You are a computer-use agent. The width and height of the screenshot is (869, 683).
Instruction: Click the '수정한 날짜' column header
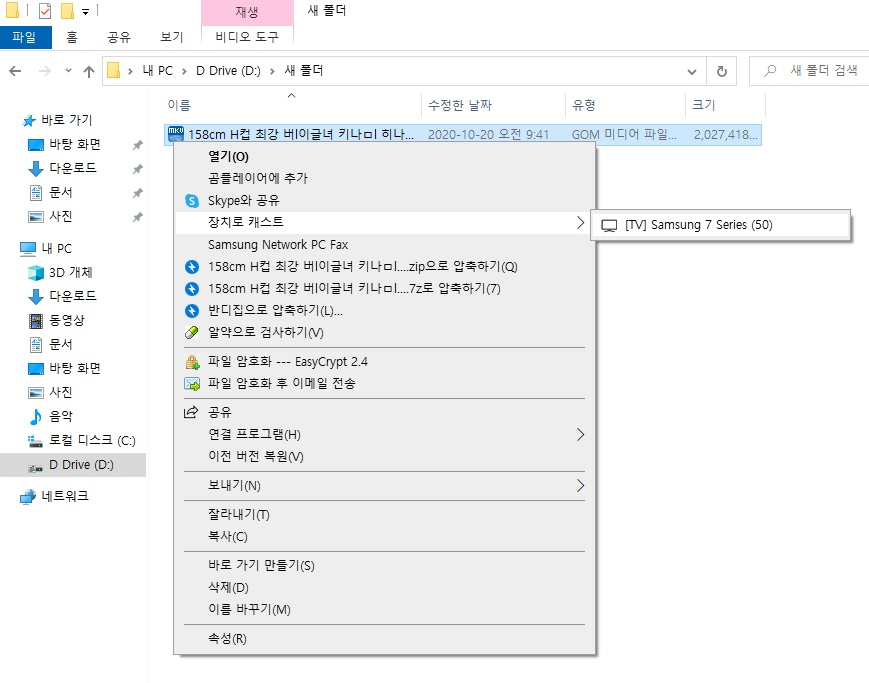[x=460, y=105]
